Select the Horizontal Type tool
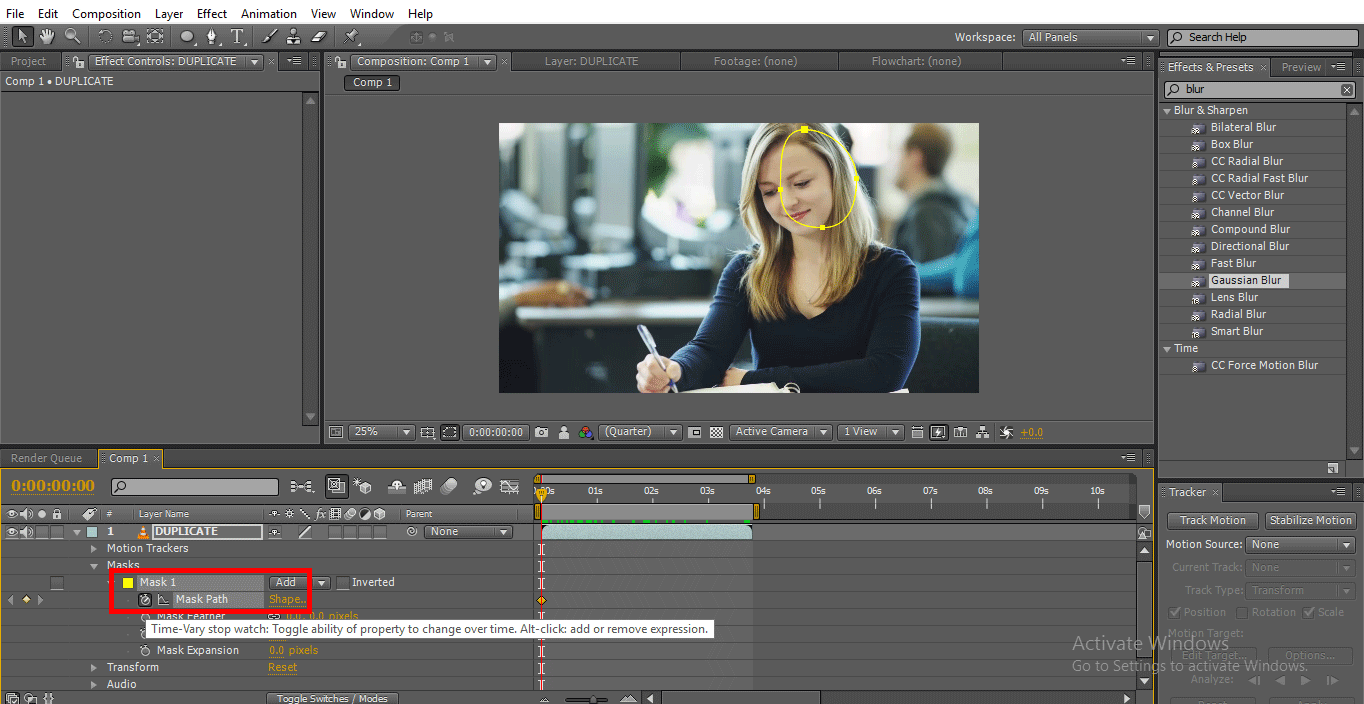 coord(237,36)
